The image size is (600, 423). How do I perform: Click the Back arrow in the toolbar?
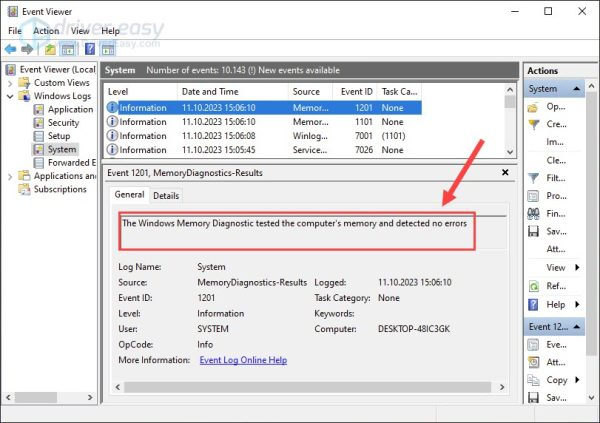coord(10,48)
